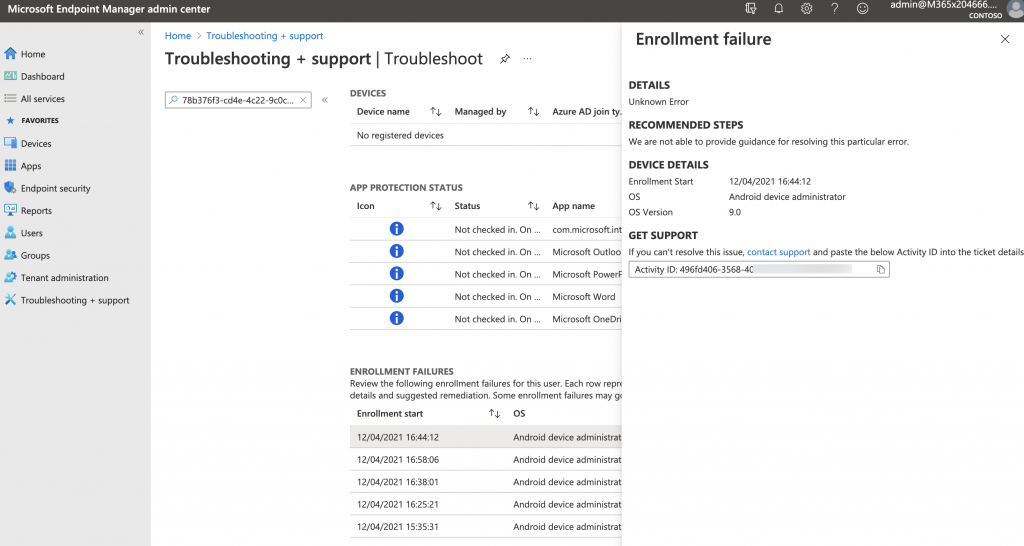Click Microsoft Word app name cell

click(x=584, y=297)
